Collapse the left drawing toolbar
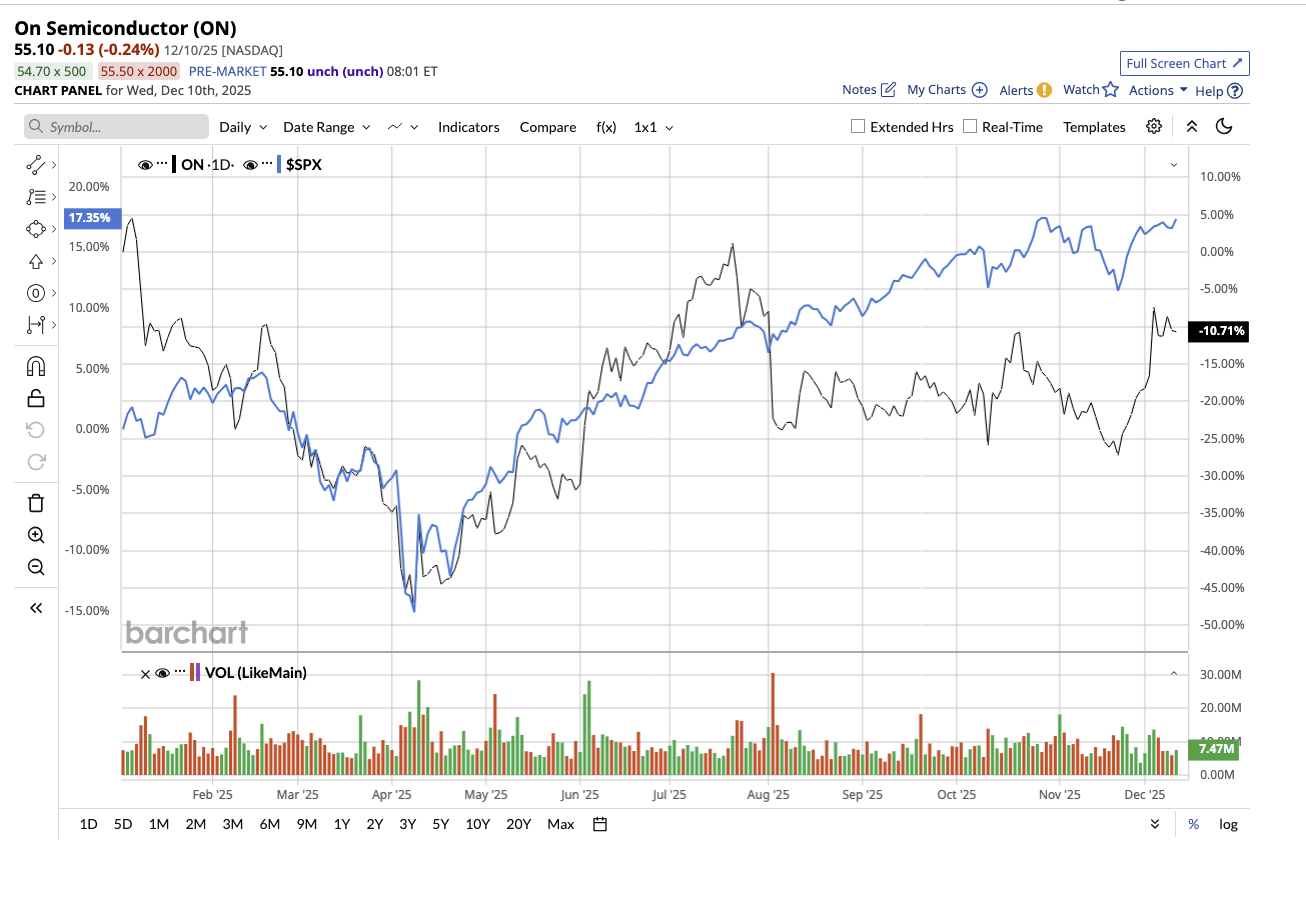Image resolution: width=1306 pixels, height=906 pixels. point(36,608)
